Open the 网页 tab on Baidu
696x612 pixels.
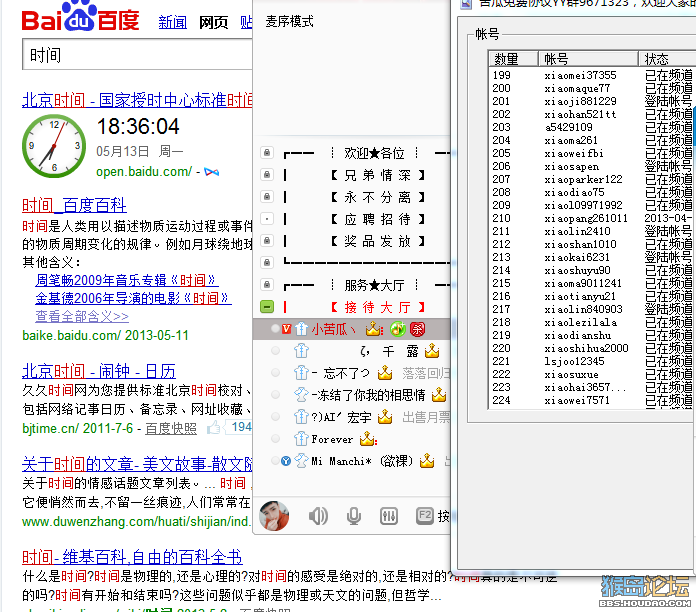pyautogui.click(x=214, y=22)
